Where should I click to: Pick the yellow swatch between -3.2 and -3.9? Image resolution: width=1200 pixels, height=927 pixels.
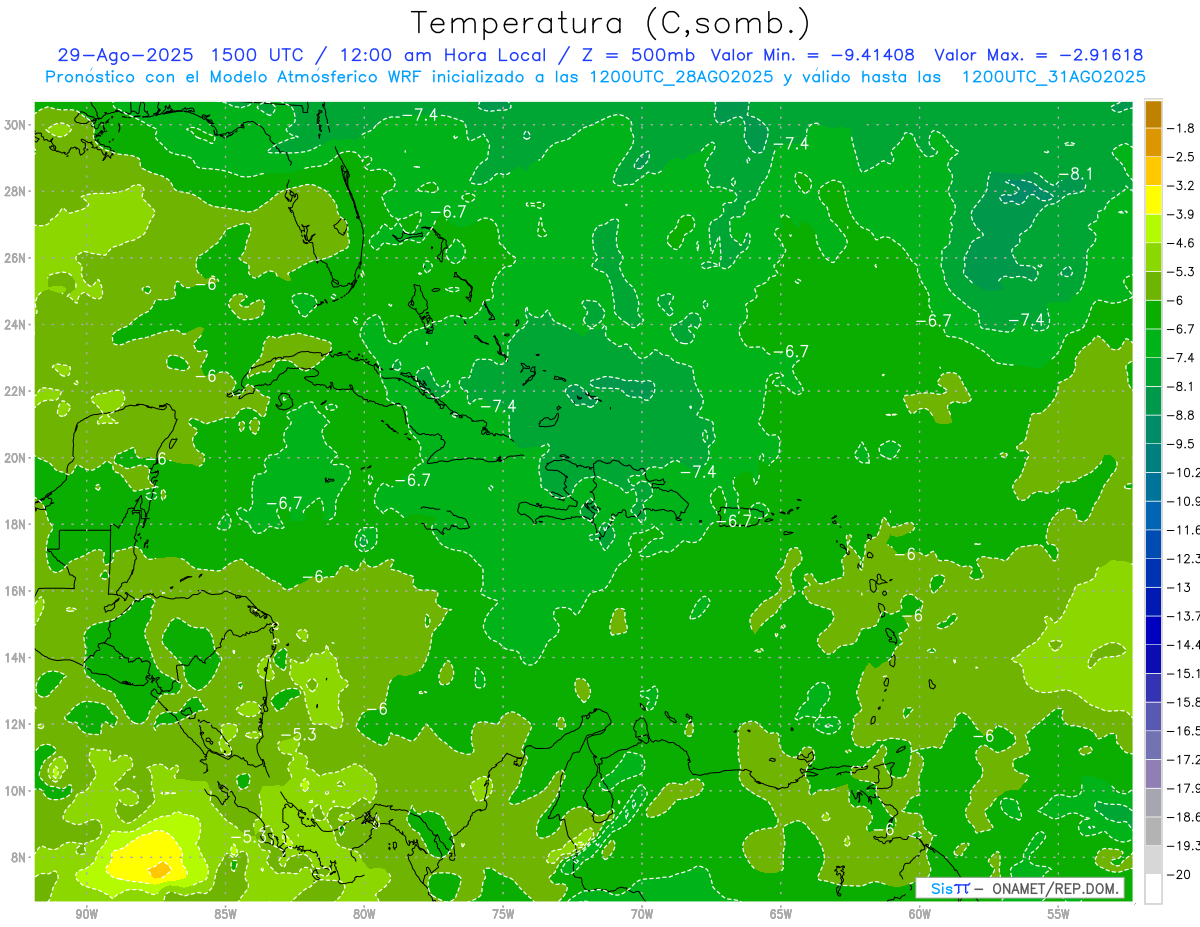[x=1153, y=199]
